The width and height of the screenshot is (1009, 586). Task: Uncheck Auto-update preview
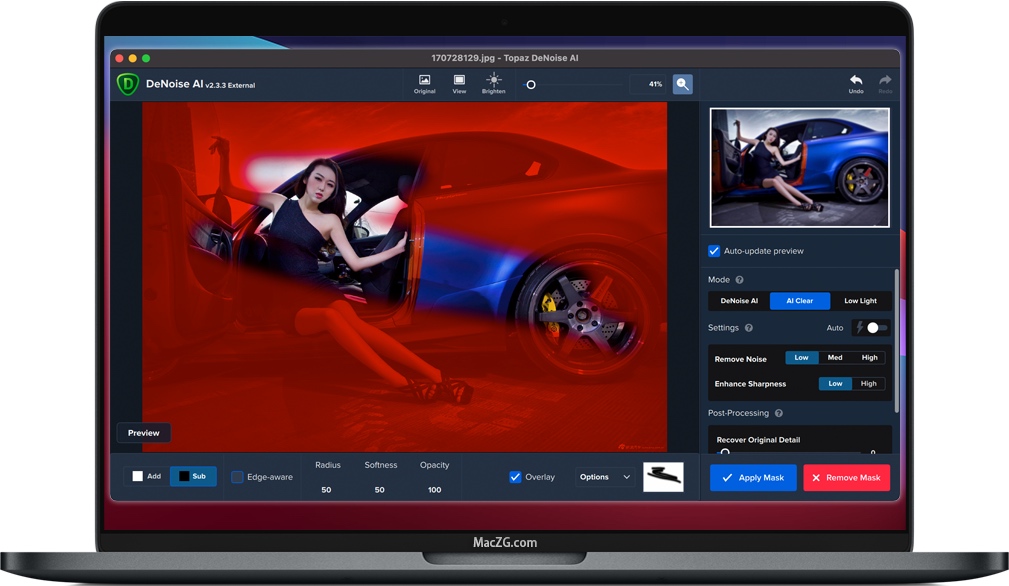click(x=713, y=251)
